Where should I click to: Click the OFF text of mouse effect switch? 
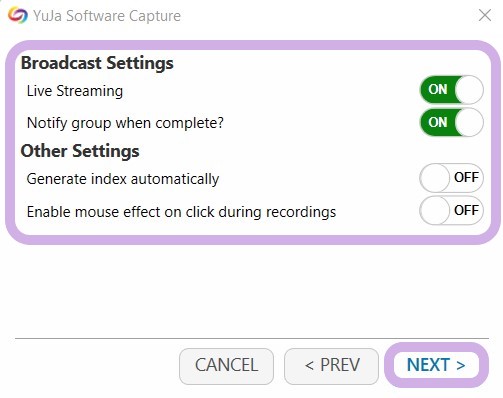click(x=466, y=210)
